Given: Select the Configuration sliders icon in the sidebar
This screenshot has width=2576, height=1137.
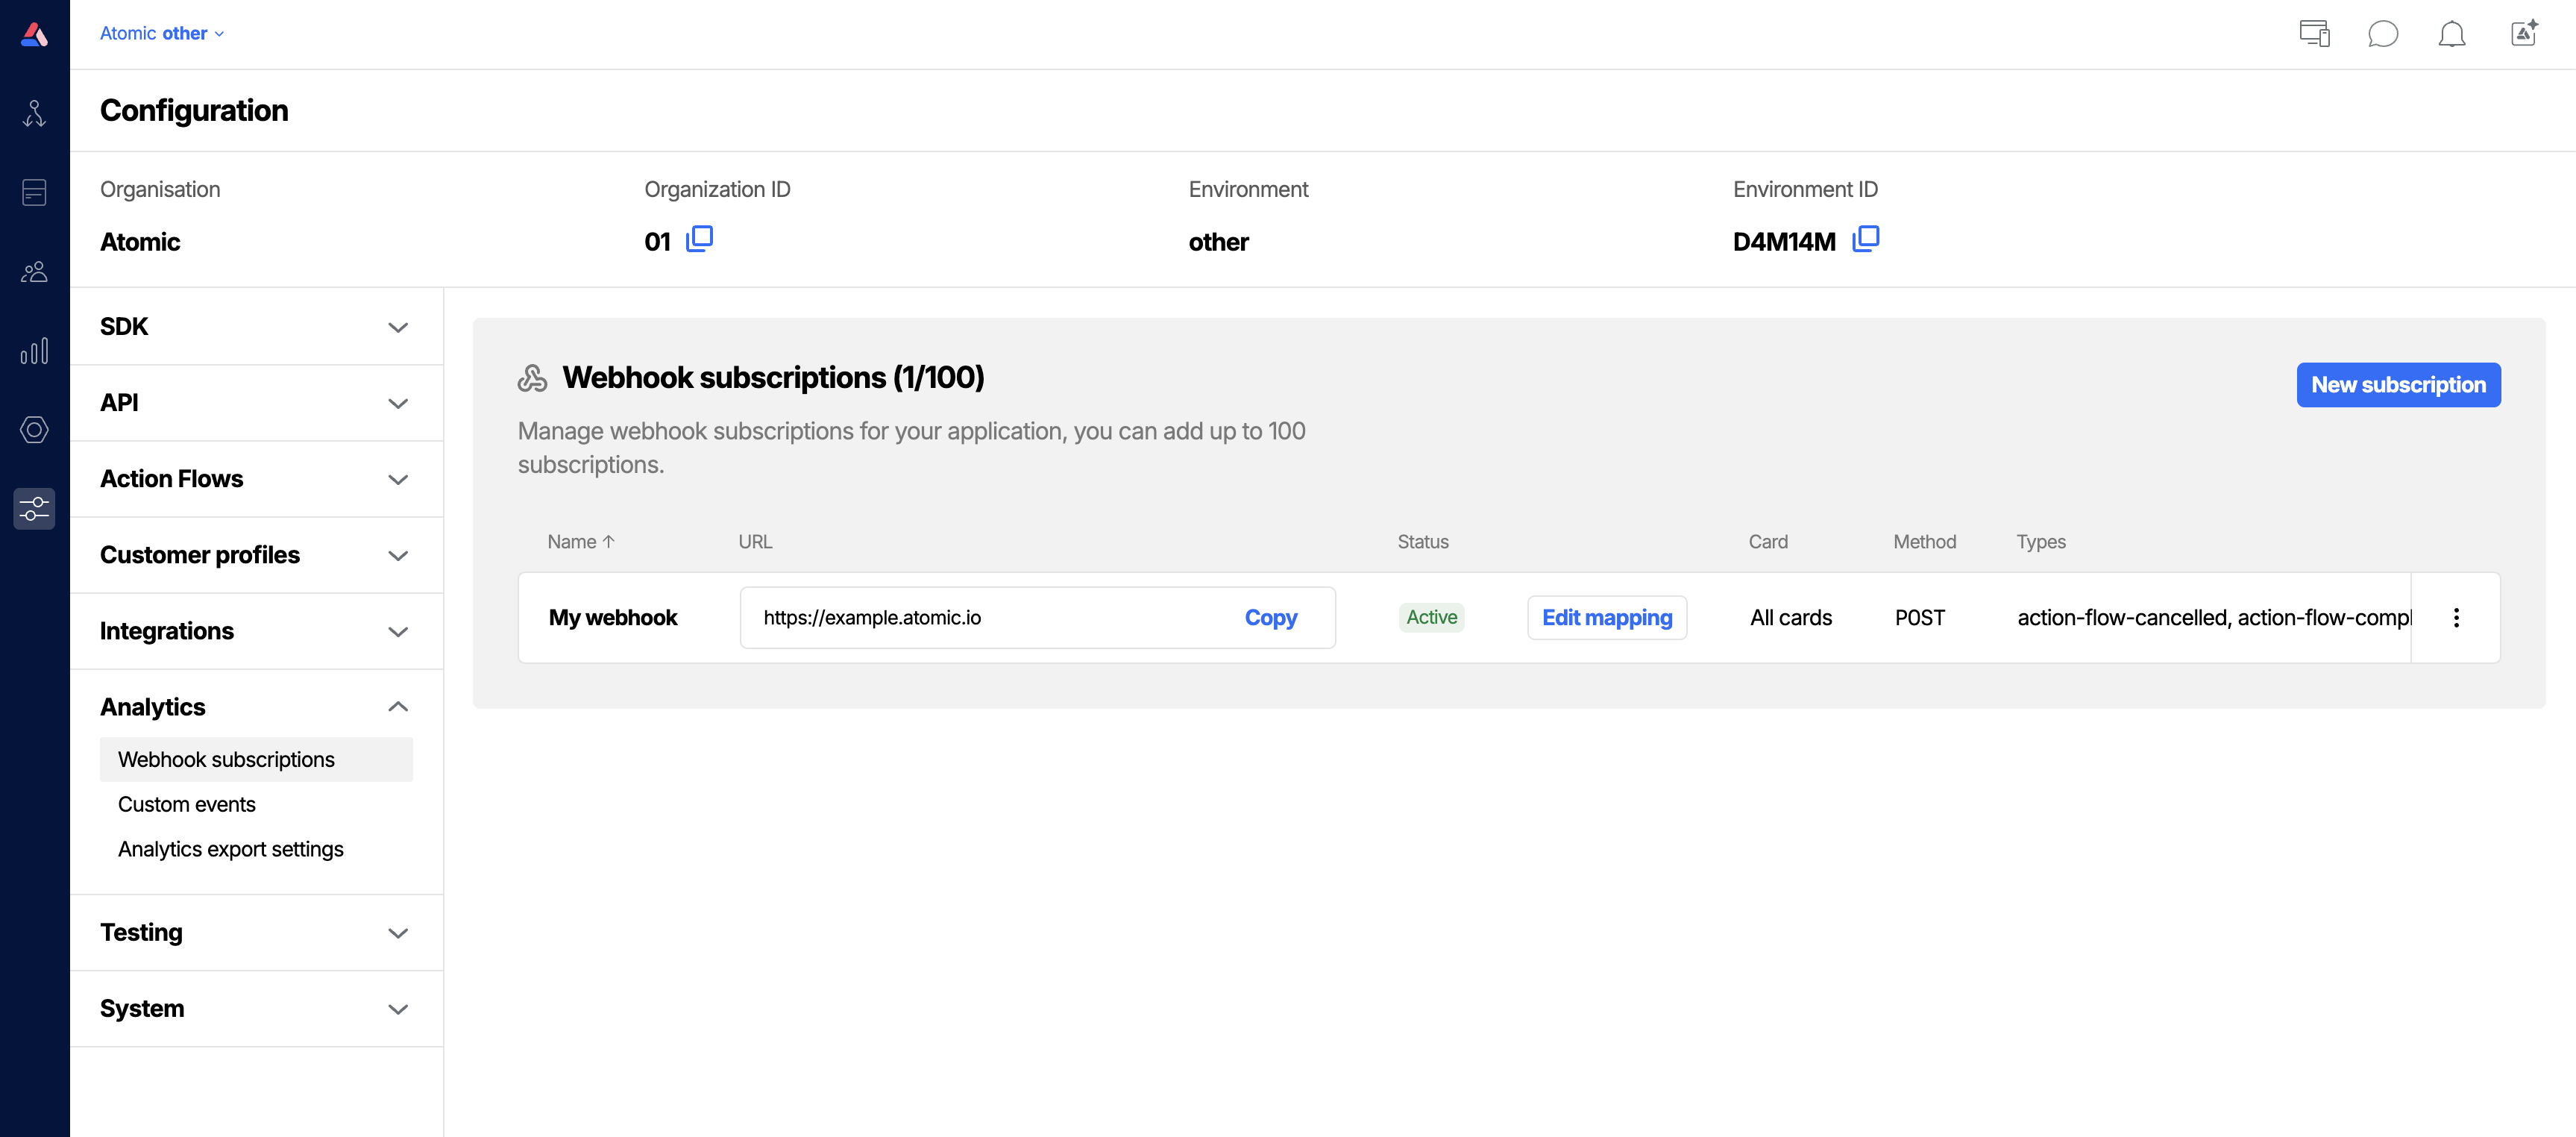Looking at the screenshot, I should click(34, 509).
